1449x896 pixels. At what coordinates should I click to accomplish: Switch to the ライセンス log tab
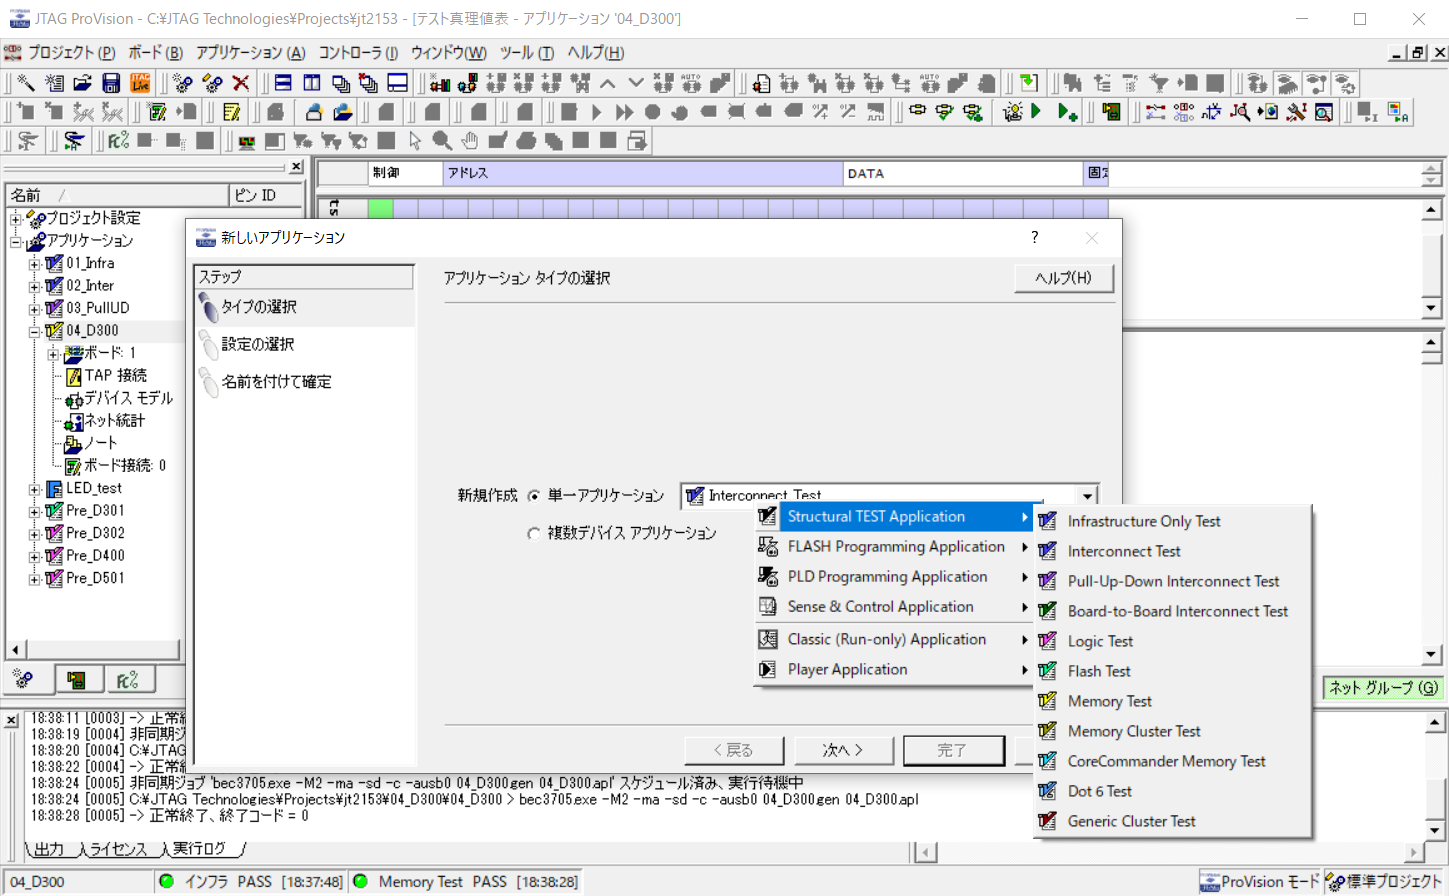[118, 849]
